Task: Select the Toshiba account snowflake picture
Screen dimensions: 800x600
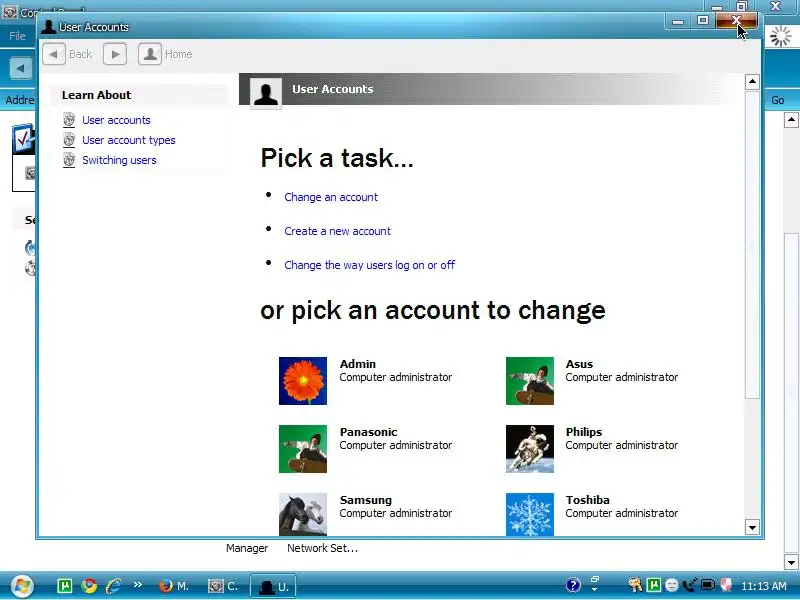Action: (530, 514)
